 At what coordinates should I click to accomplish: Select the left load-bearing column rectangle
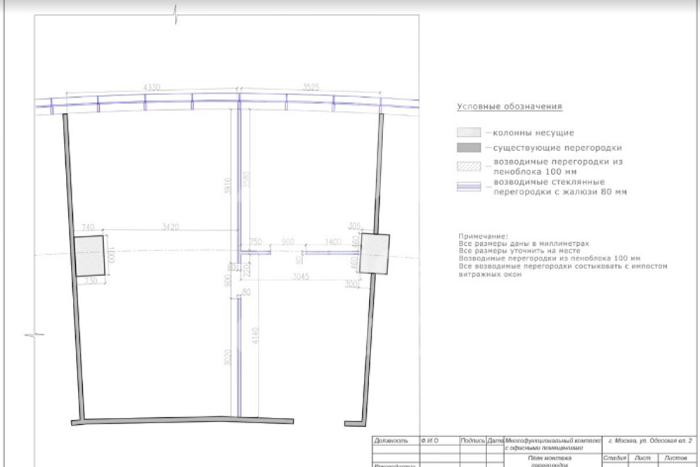click(x=89, y=256)
